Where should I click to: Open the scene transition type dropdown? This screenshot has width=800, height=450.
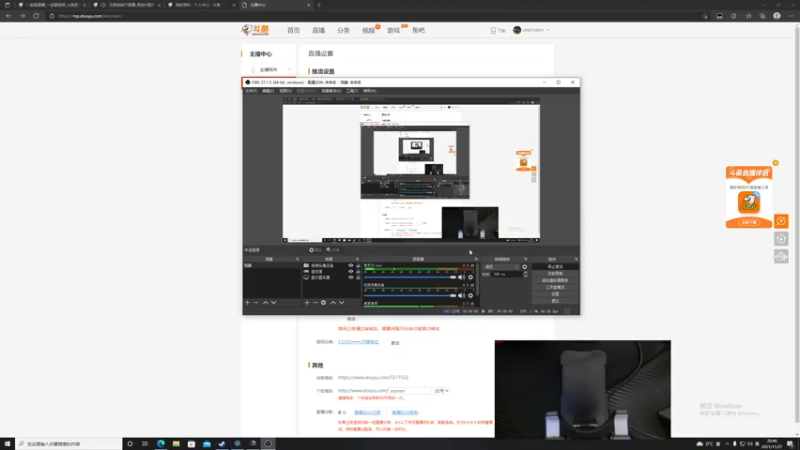click(502, 267)
